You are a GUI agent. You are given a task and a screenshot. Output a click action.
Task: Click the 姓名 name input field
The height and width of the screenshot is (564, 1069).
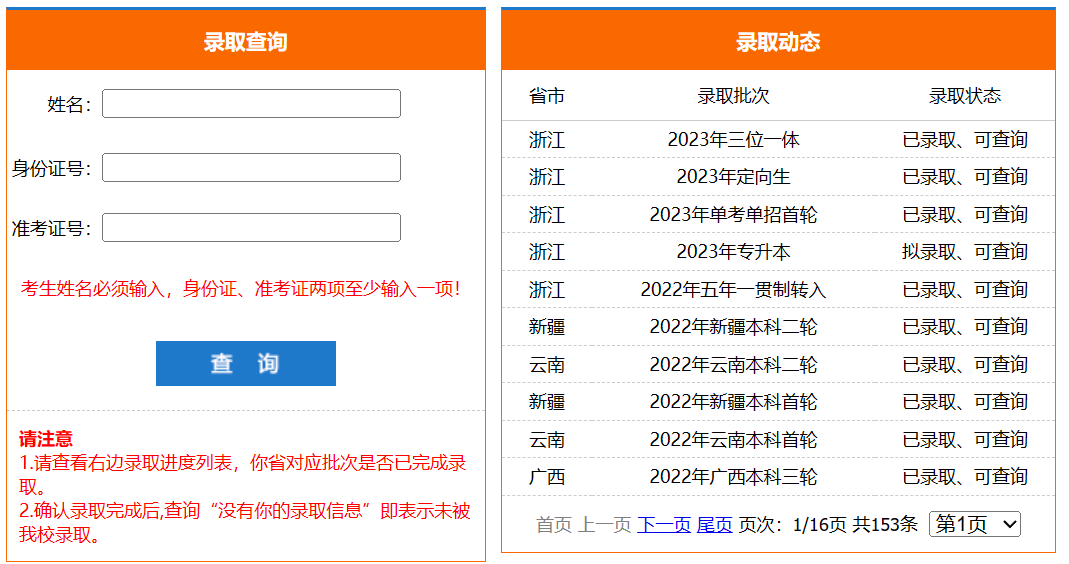pyautogui.click(x=251, y=104)
